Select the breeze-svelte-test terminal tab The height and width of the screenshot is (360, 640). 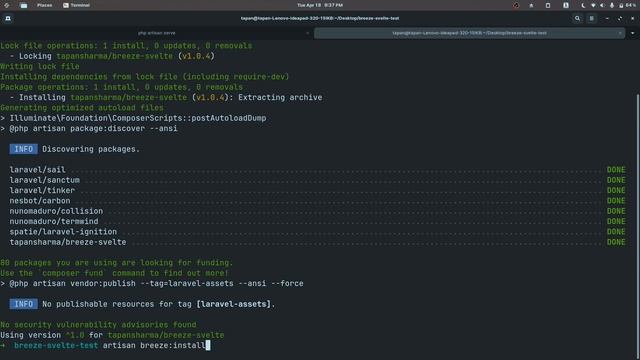[x=469, y=33]
